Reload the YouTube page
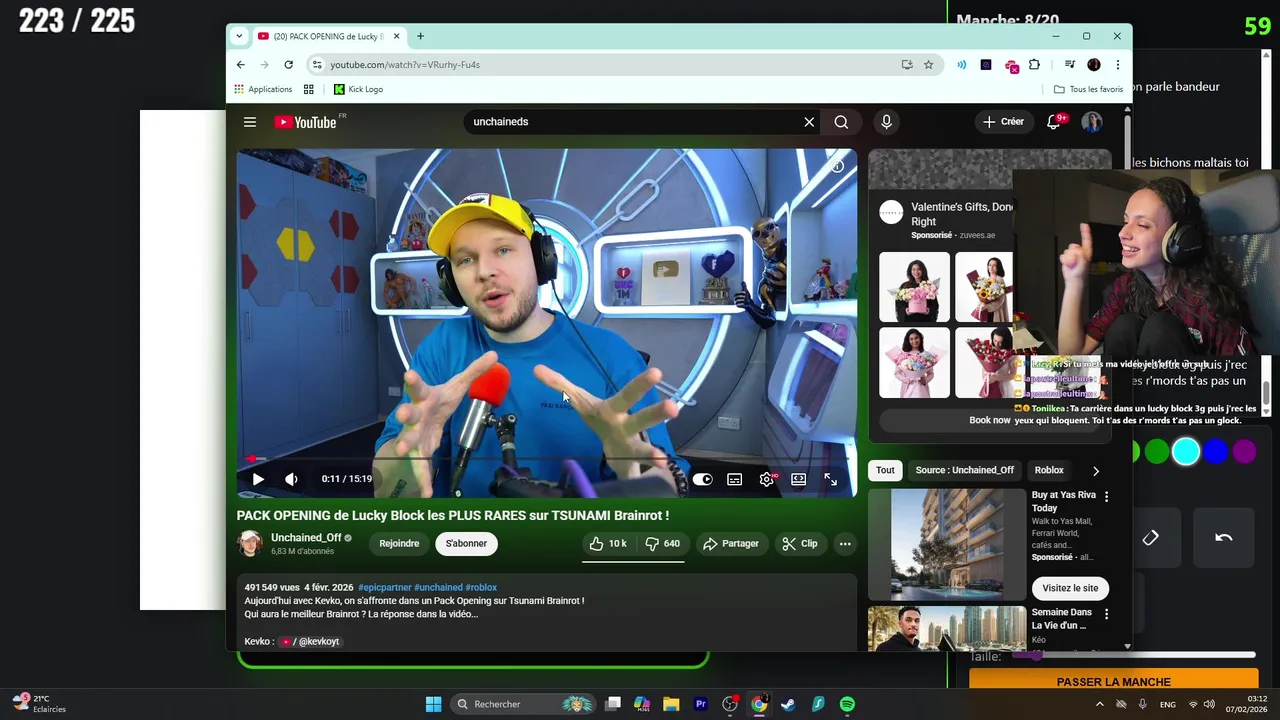Viewport: 1280px width, 720px height. click(288, 64)
